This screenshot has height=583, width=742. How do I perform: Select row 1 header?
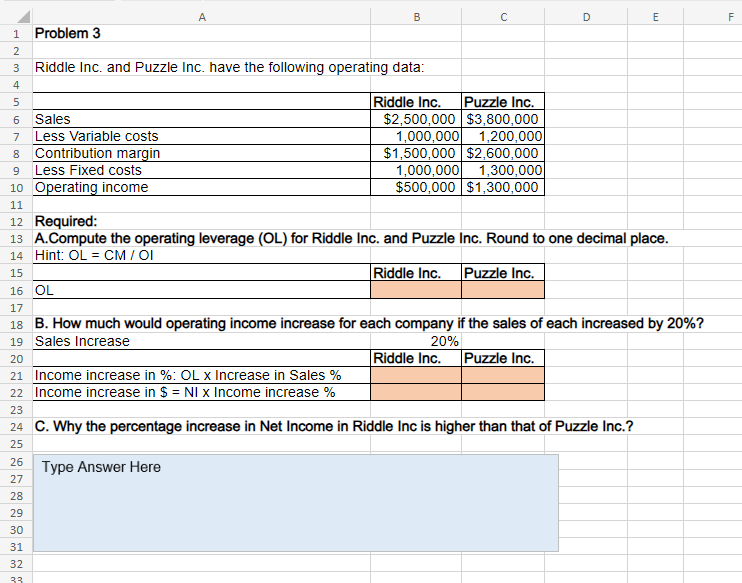point(16,34)
